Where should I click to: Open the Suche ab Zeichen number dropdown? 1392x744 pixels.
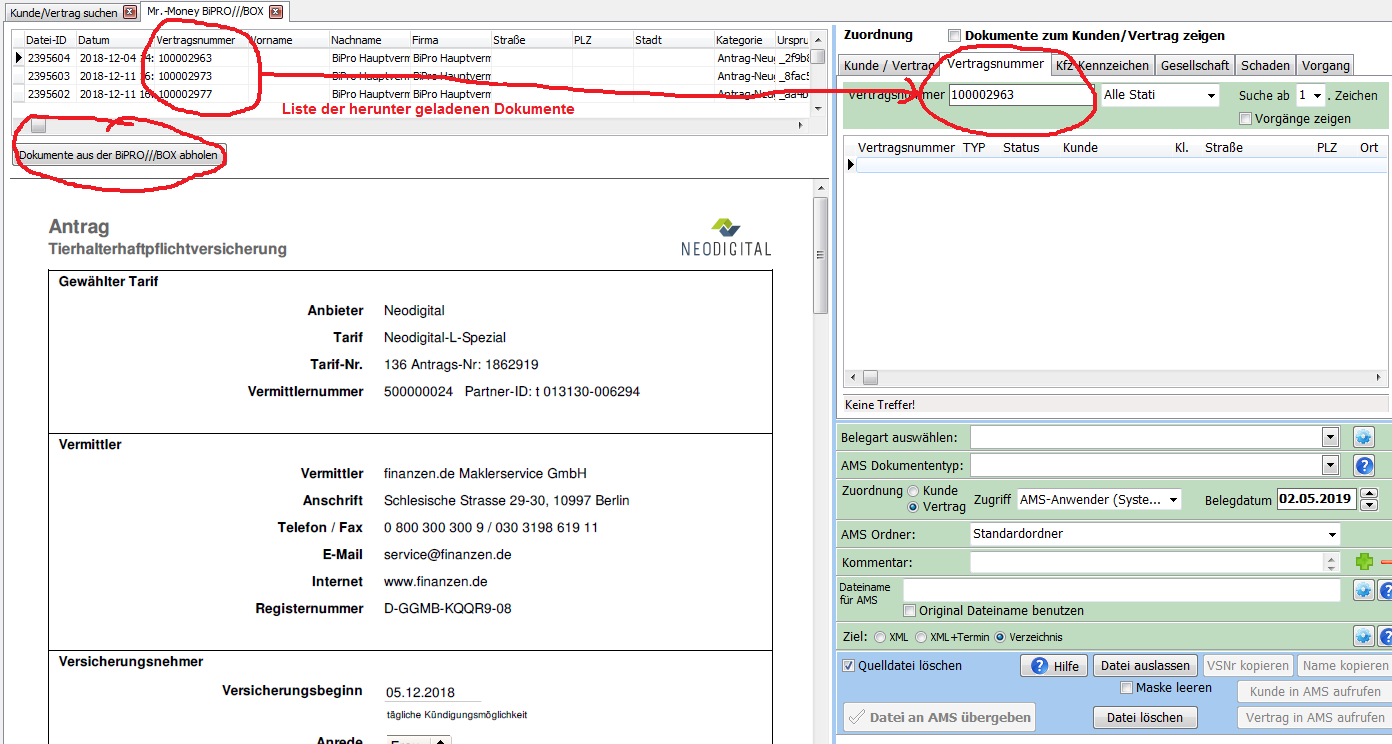(x=1317, y=96)
